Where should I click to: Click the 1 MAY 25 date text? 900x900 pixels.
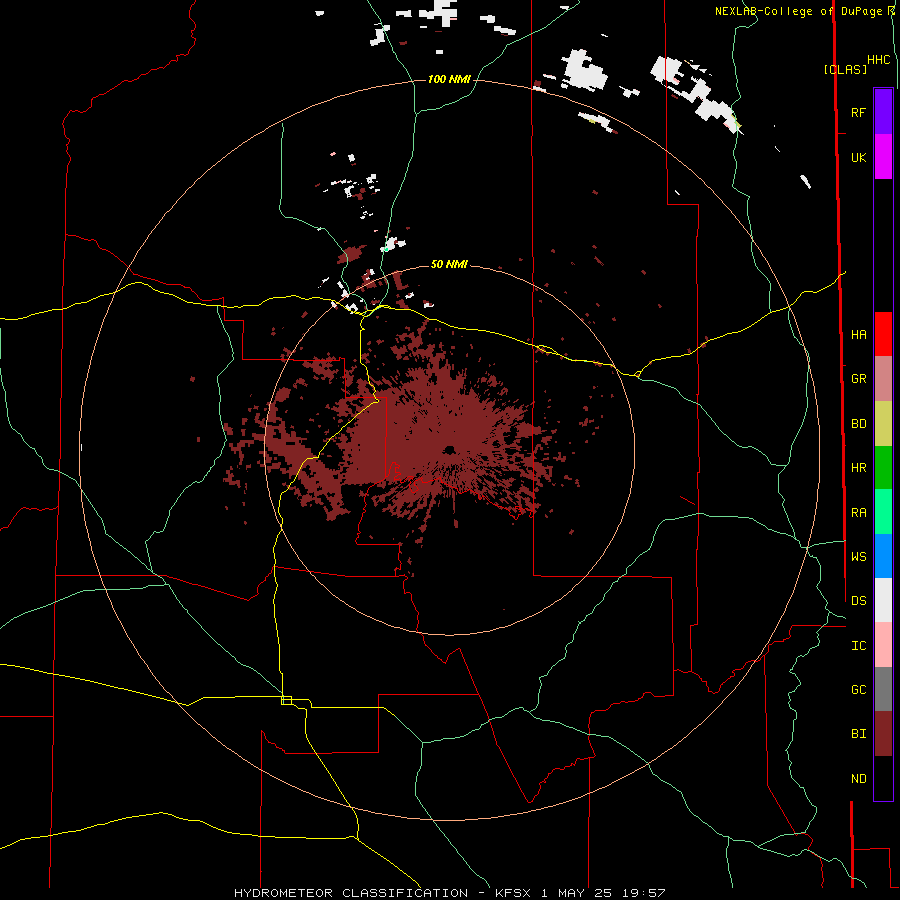coord(577,893)
